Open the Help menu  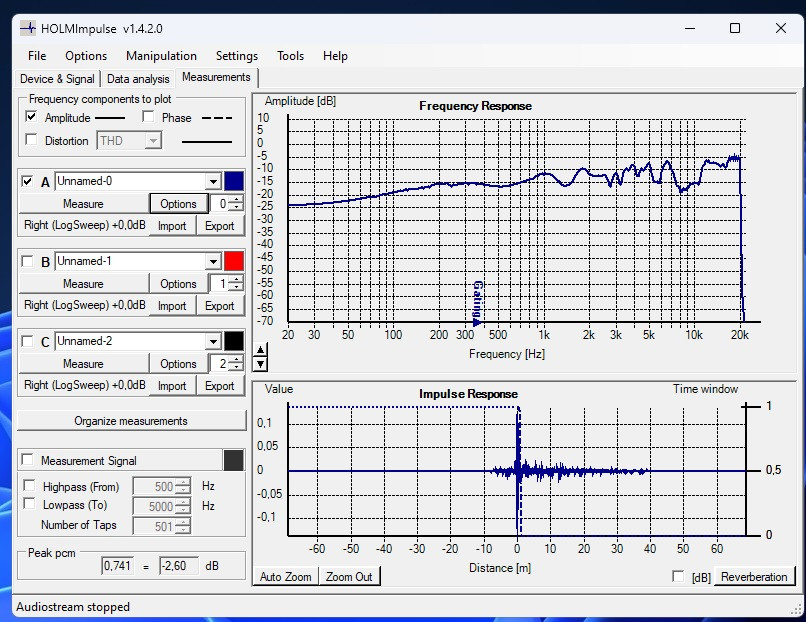click(x=335, y=56)
